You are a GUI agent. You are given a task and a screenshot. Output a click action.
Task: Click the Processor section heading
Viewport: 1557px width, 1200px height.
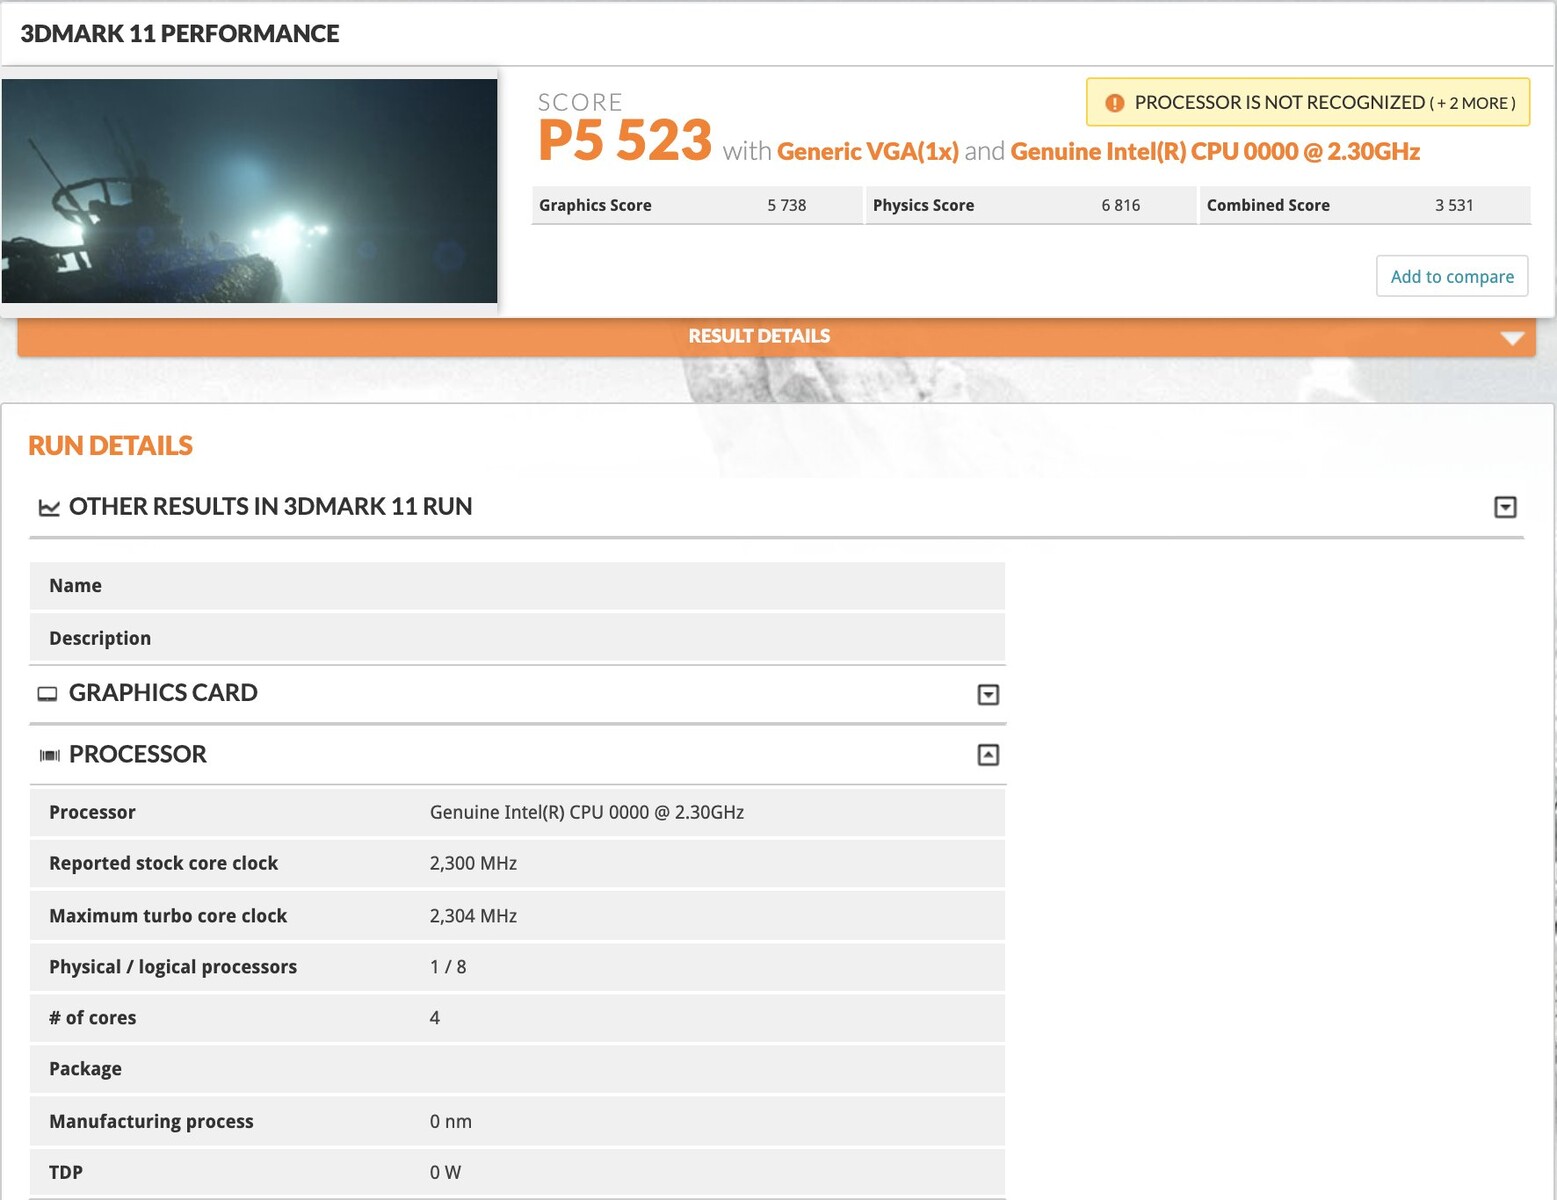[x=138, y=755]
